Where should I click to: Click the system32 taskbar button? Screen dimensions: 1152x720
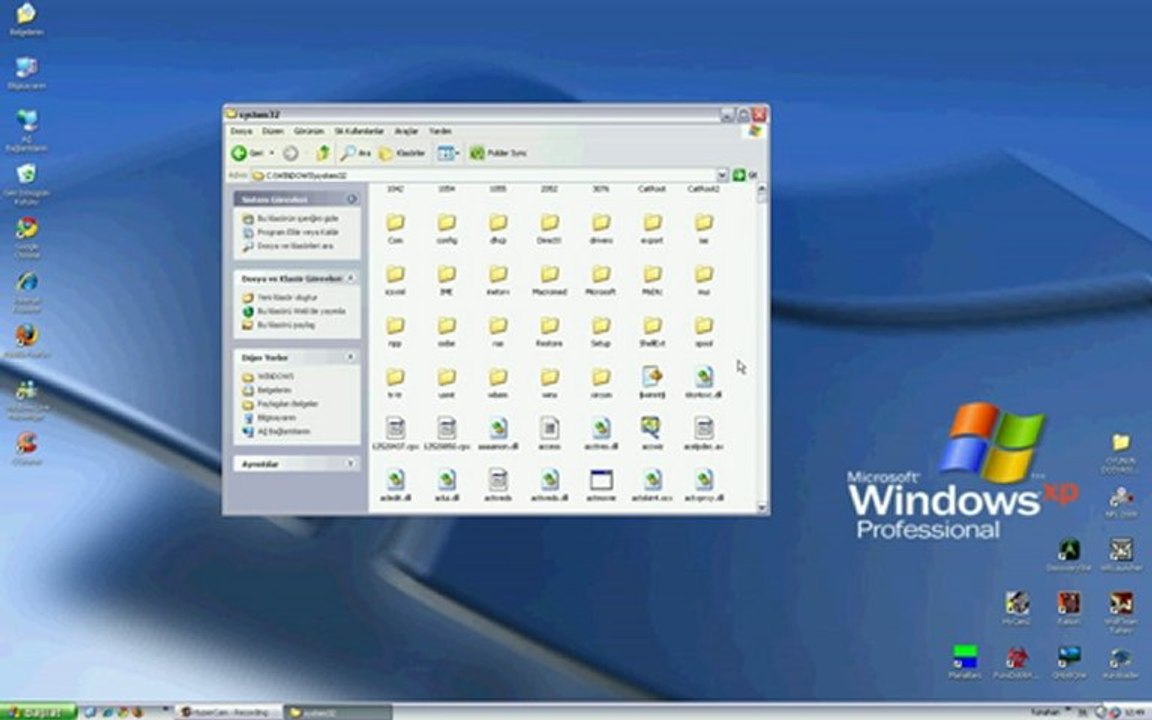(338, 712)
